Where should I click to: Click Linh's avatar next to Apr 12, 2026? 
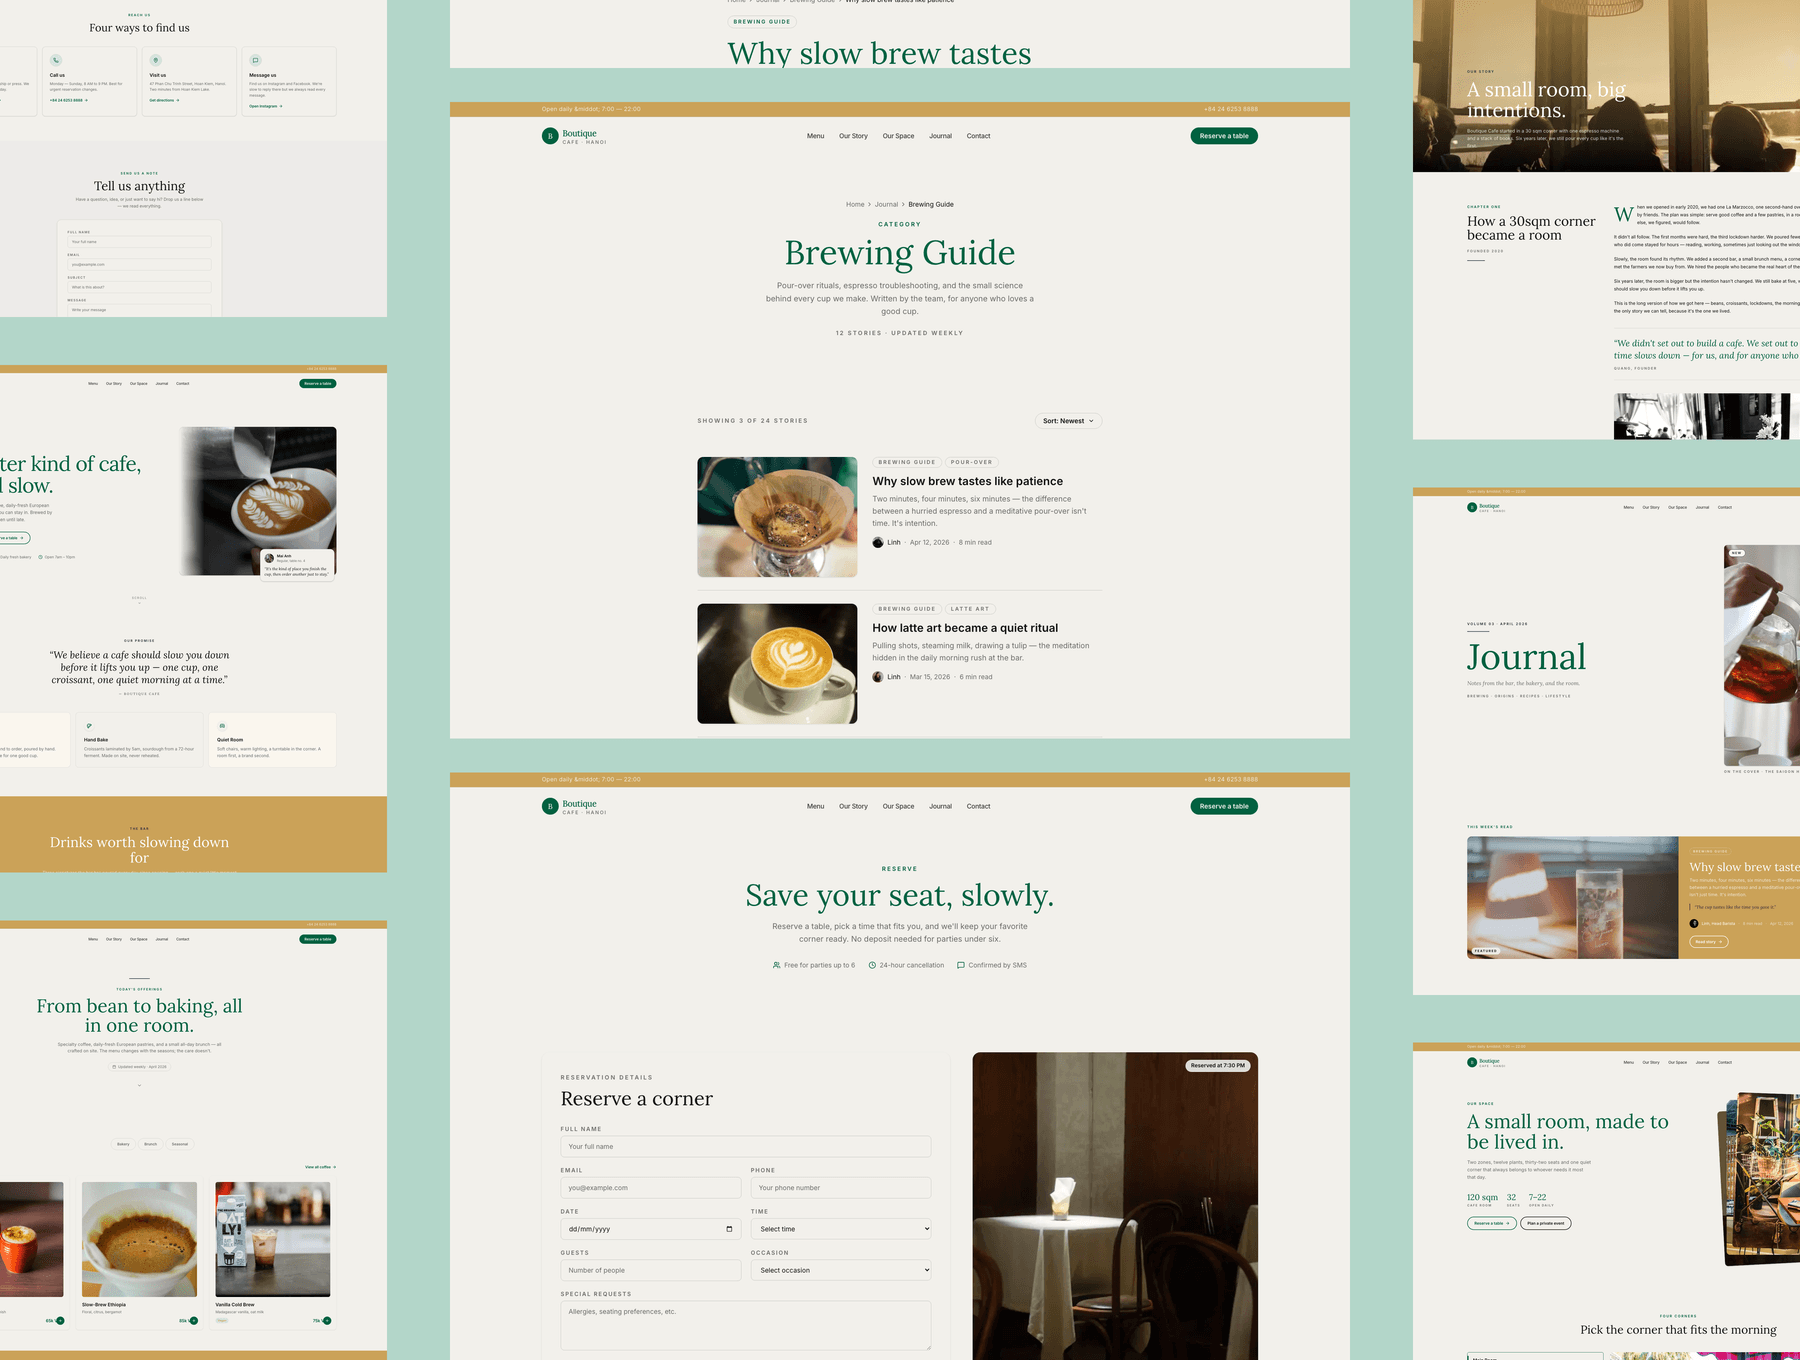[878, 542]
